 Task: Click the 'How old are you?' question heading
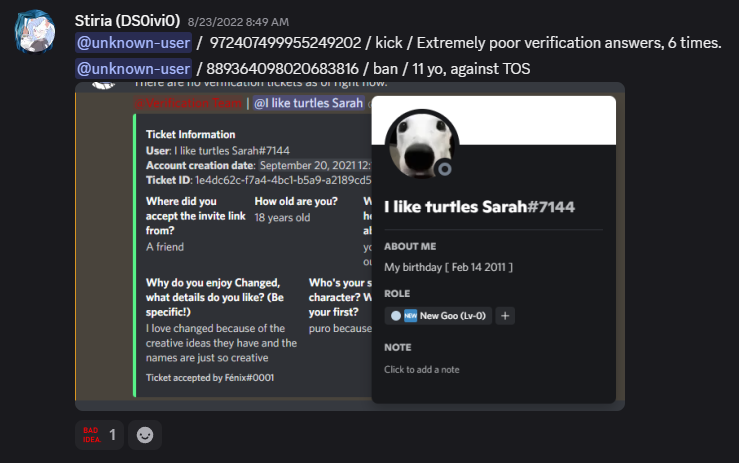click(x=296, y=201)
